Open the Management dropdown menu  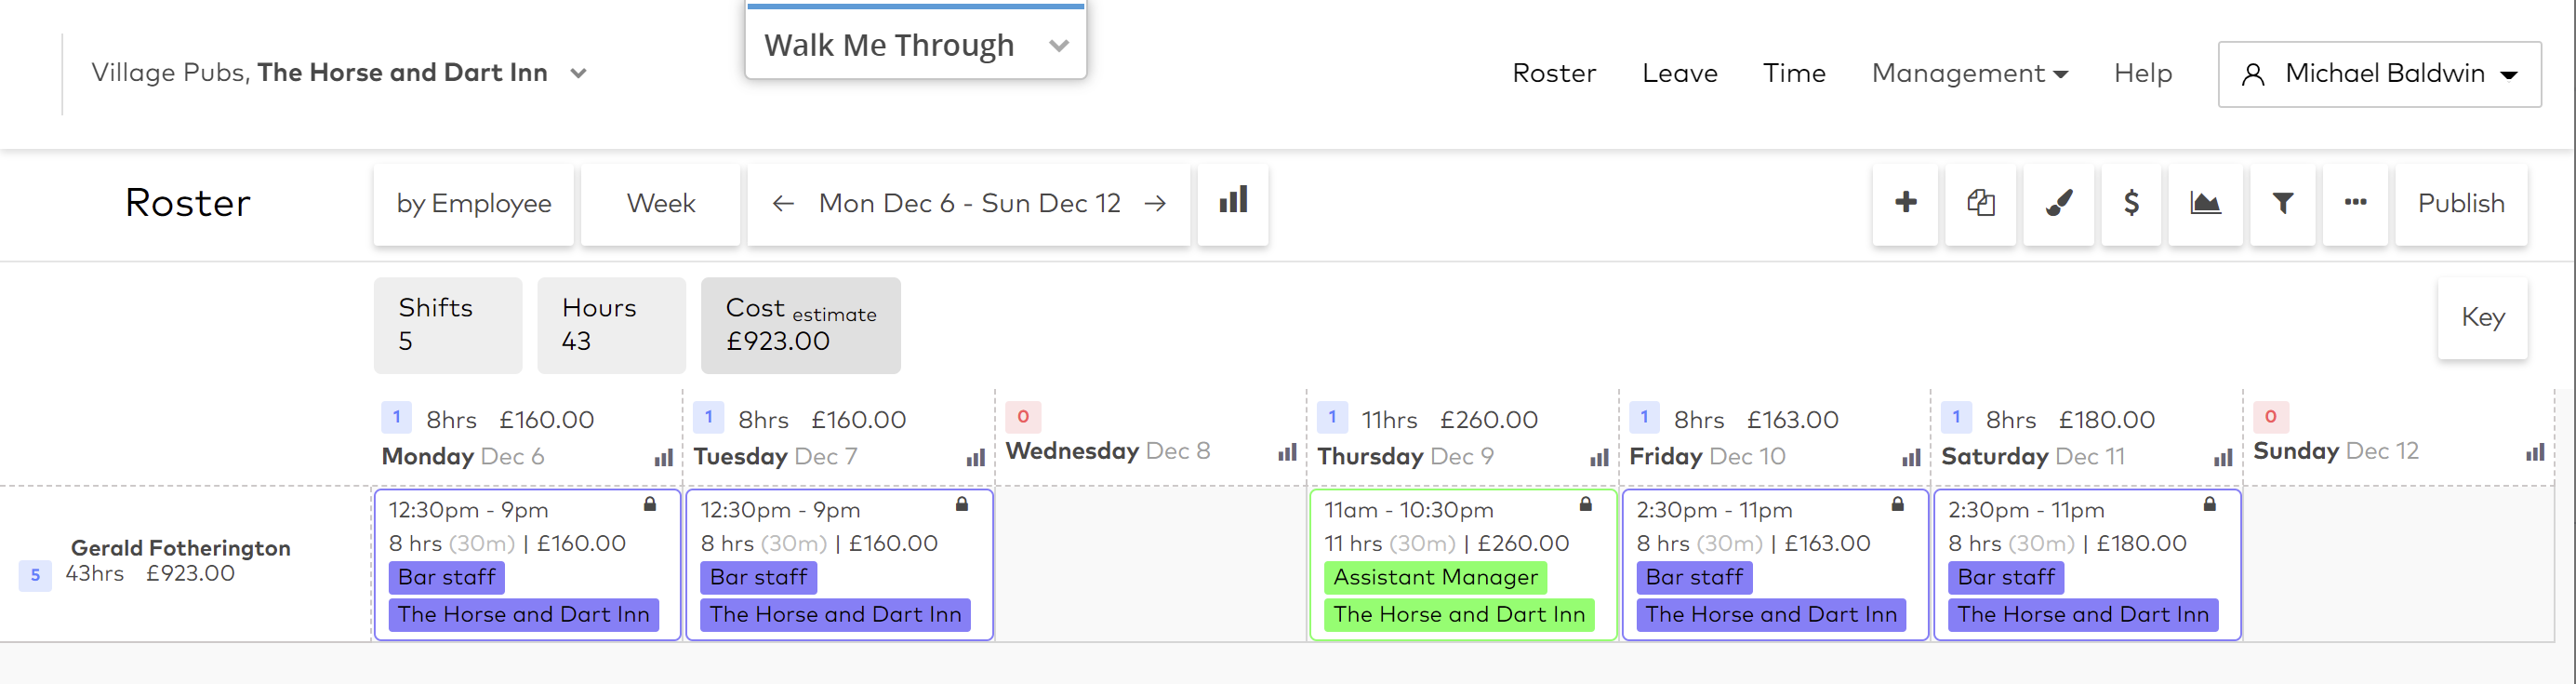(1969, 73)
